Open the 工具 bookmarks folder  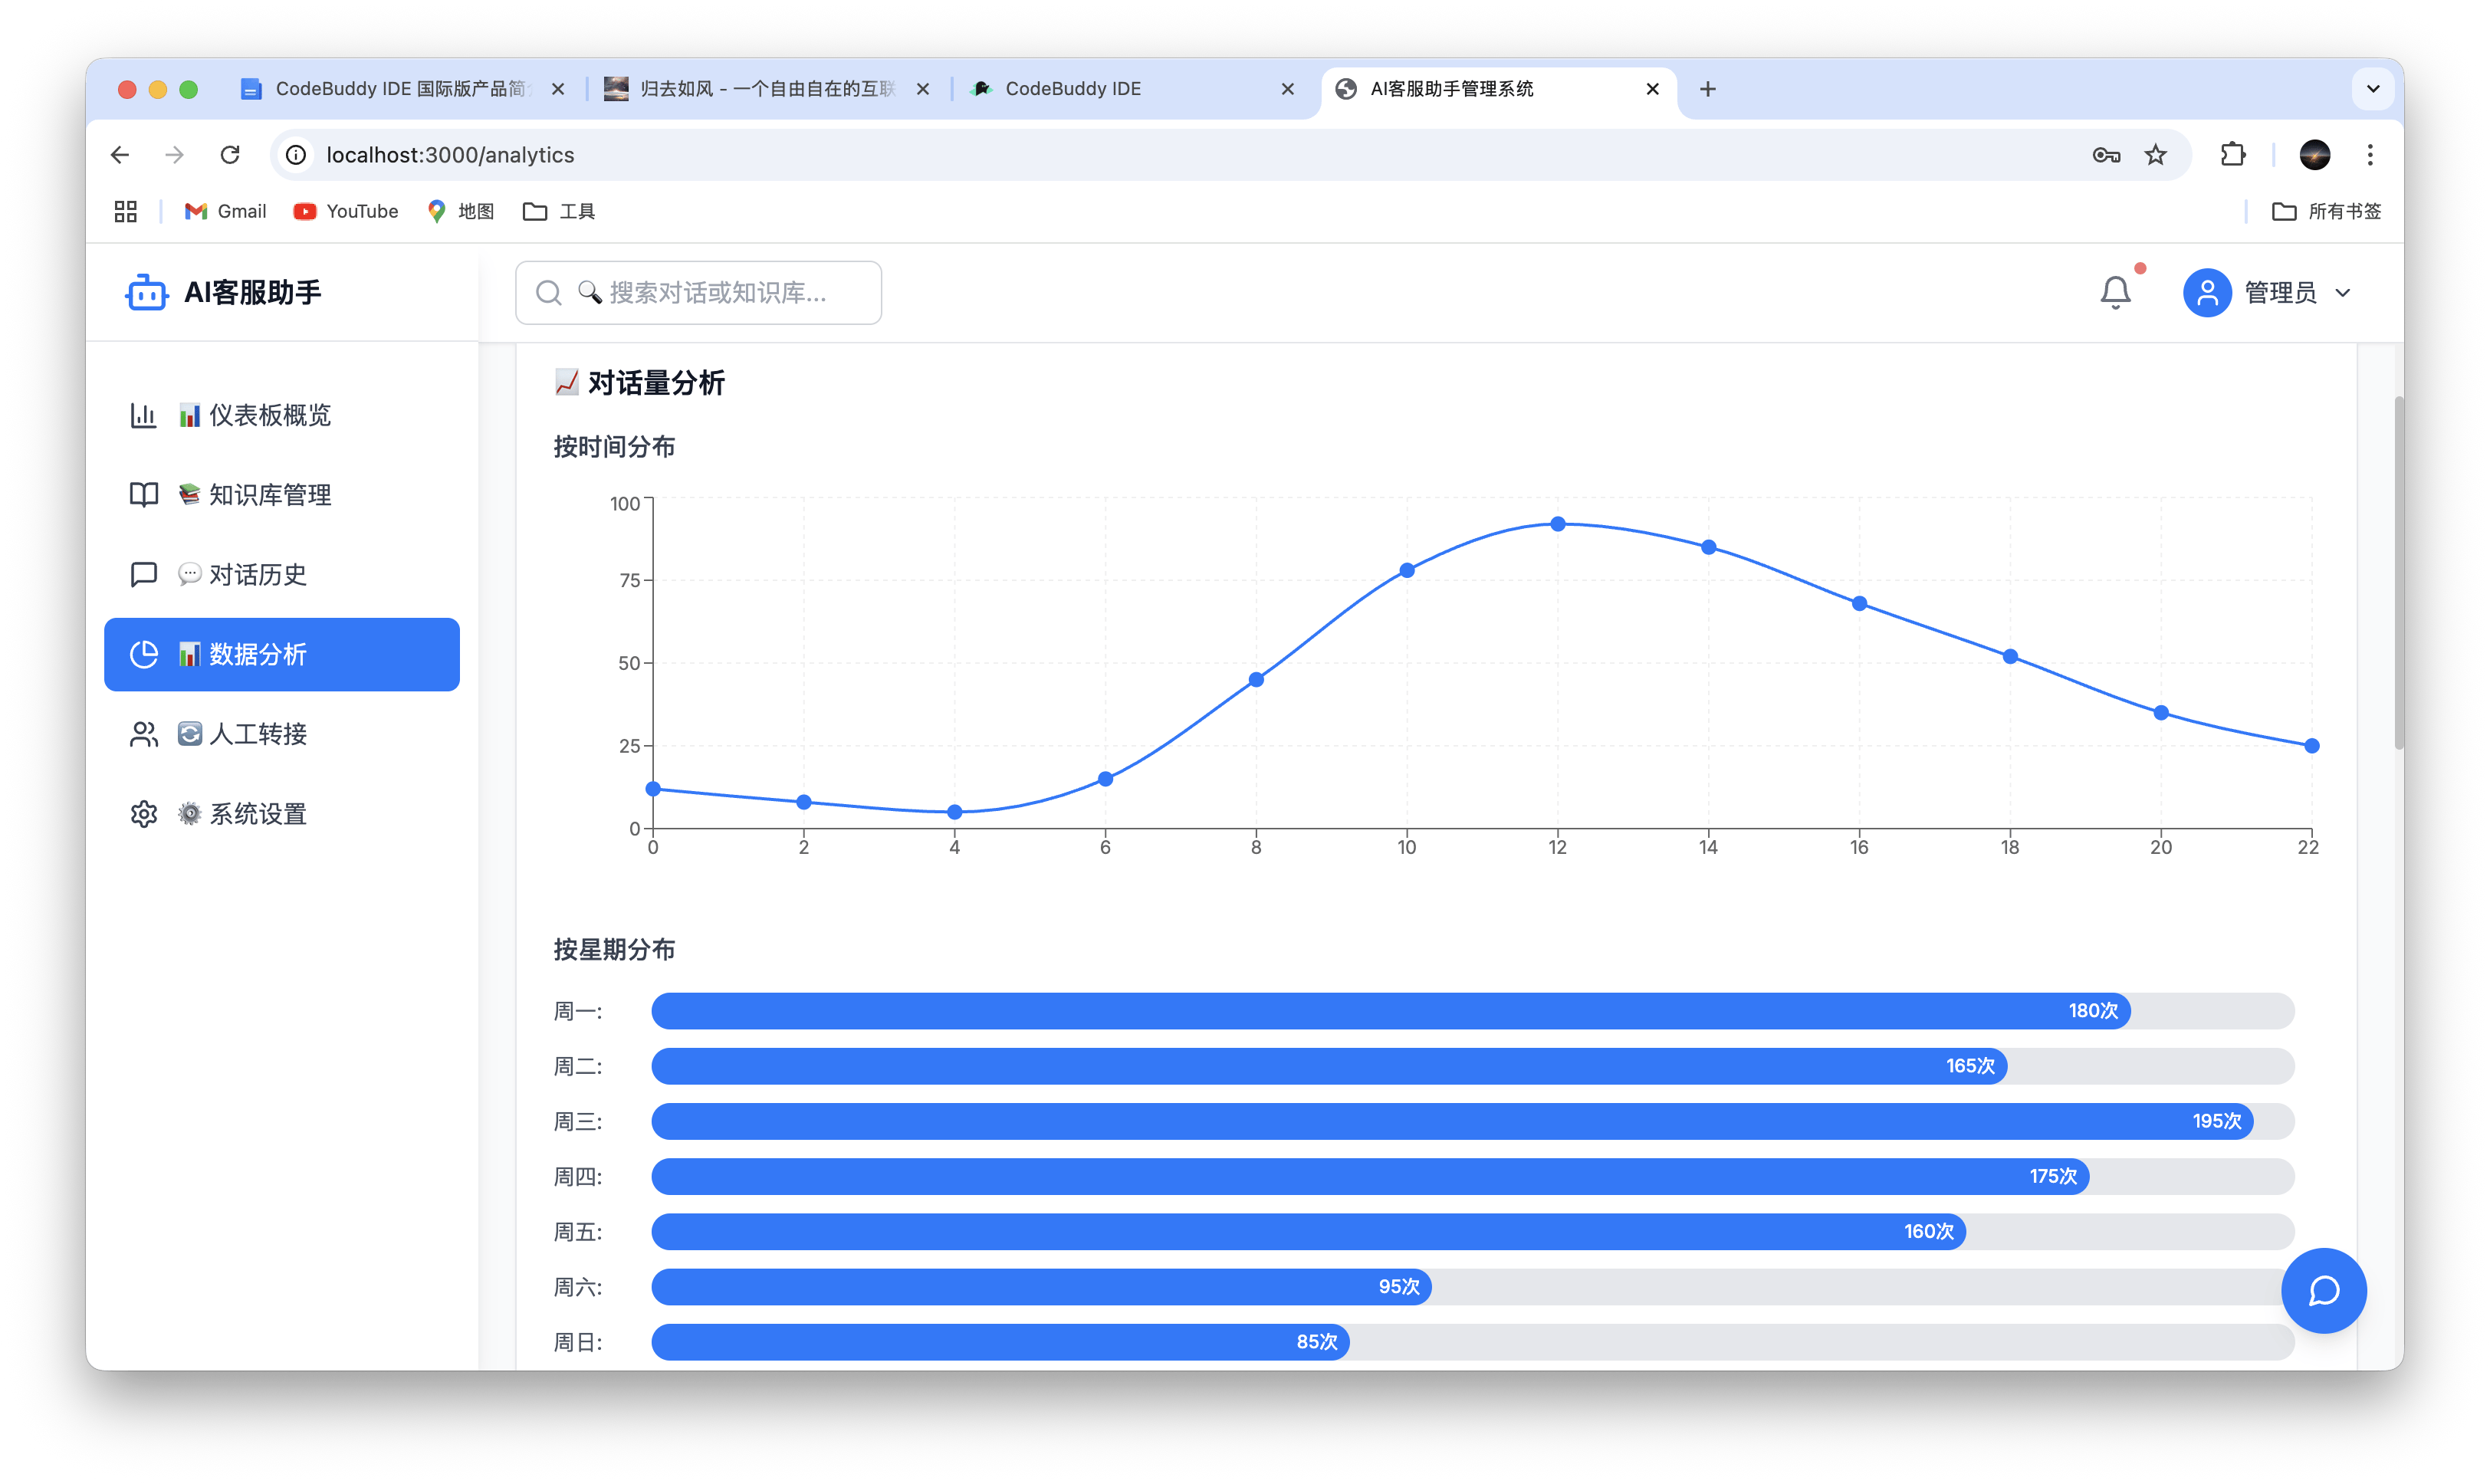(x=558, y=211)
